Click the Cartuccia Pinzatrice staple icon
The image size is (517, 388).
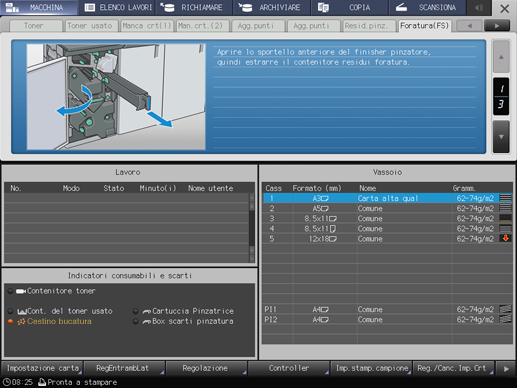tap(147, 311)
